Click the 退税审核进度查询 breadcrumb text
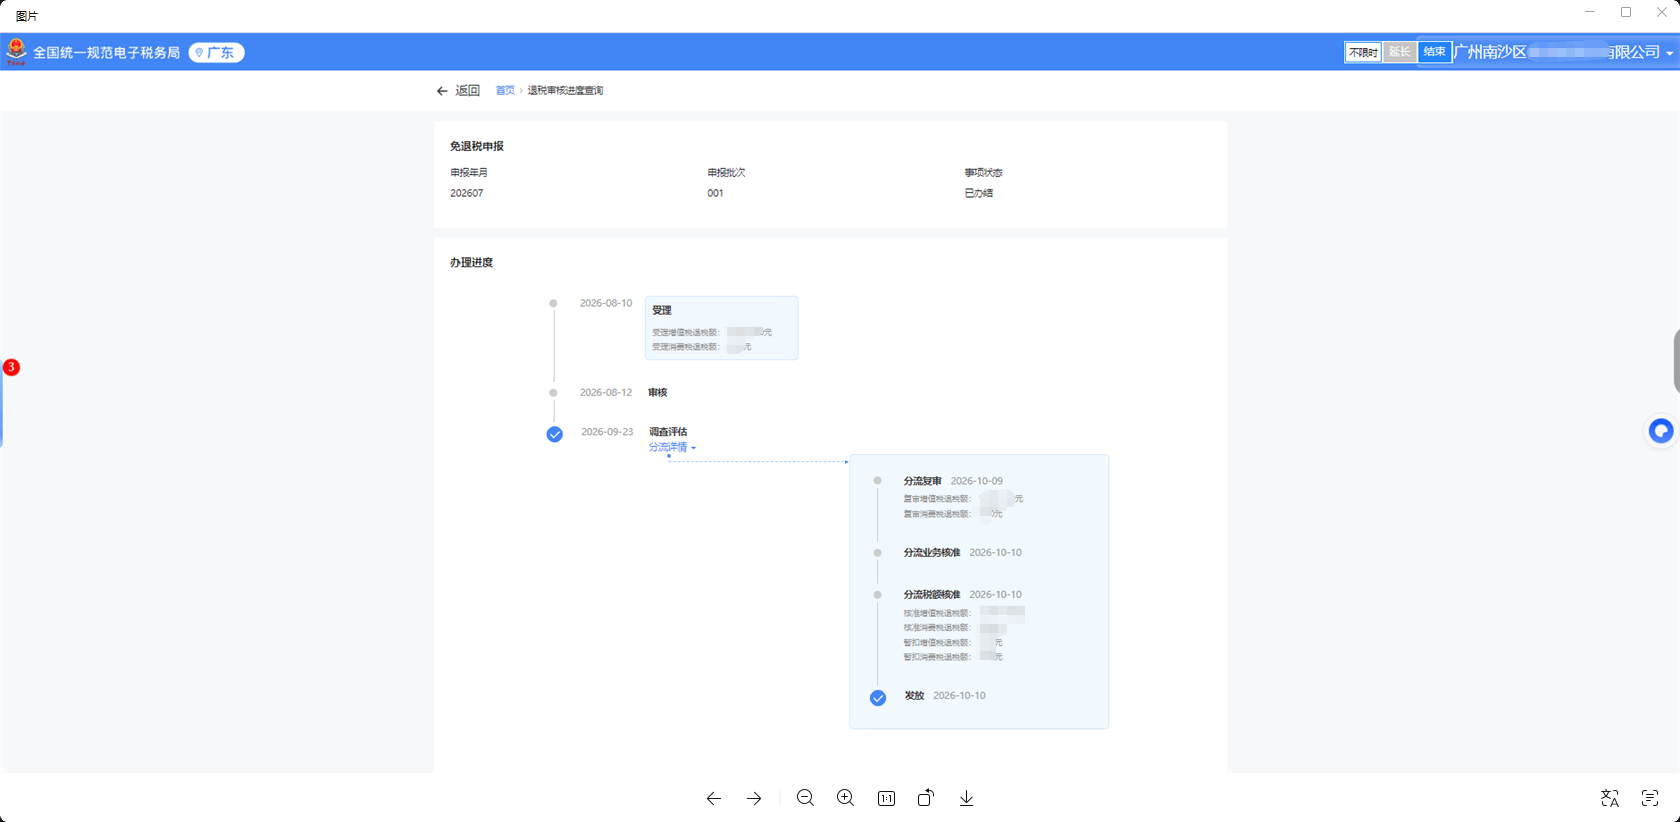The height and width of the screenshot is (822, 1680). point(565,90)
